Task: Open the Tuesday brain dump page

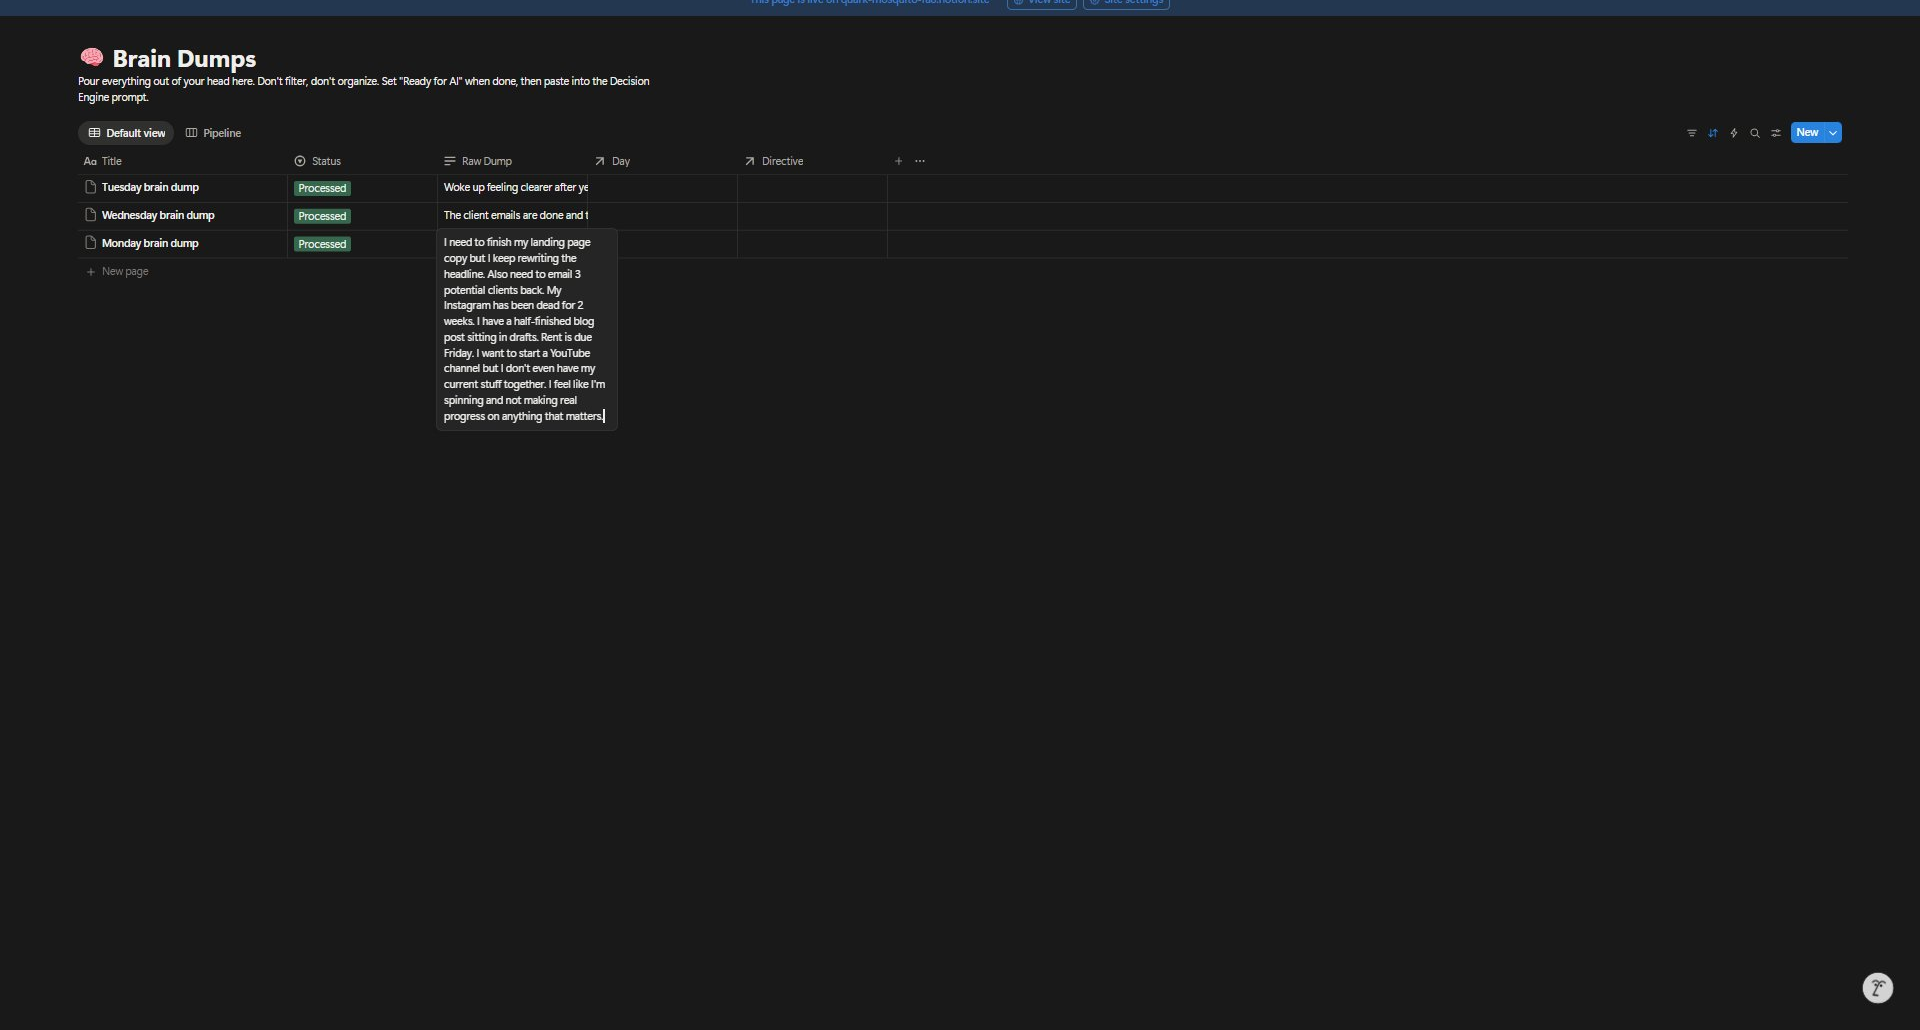Action: [150, 188]
